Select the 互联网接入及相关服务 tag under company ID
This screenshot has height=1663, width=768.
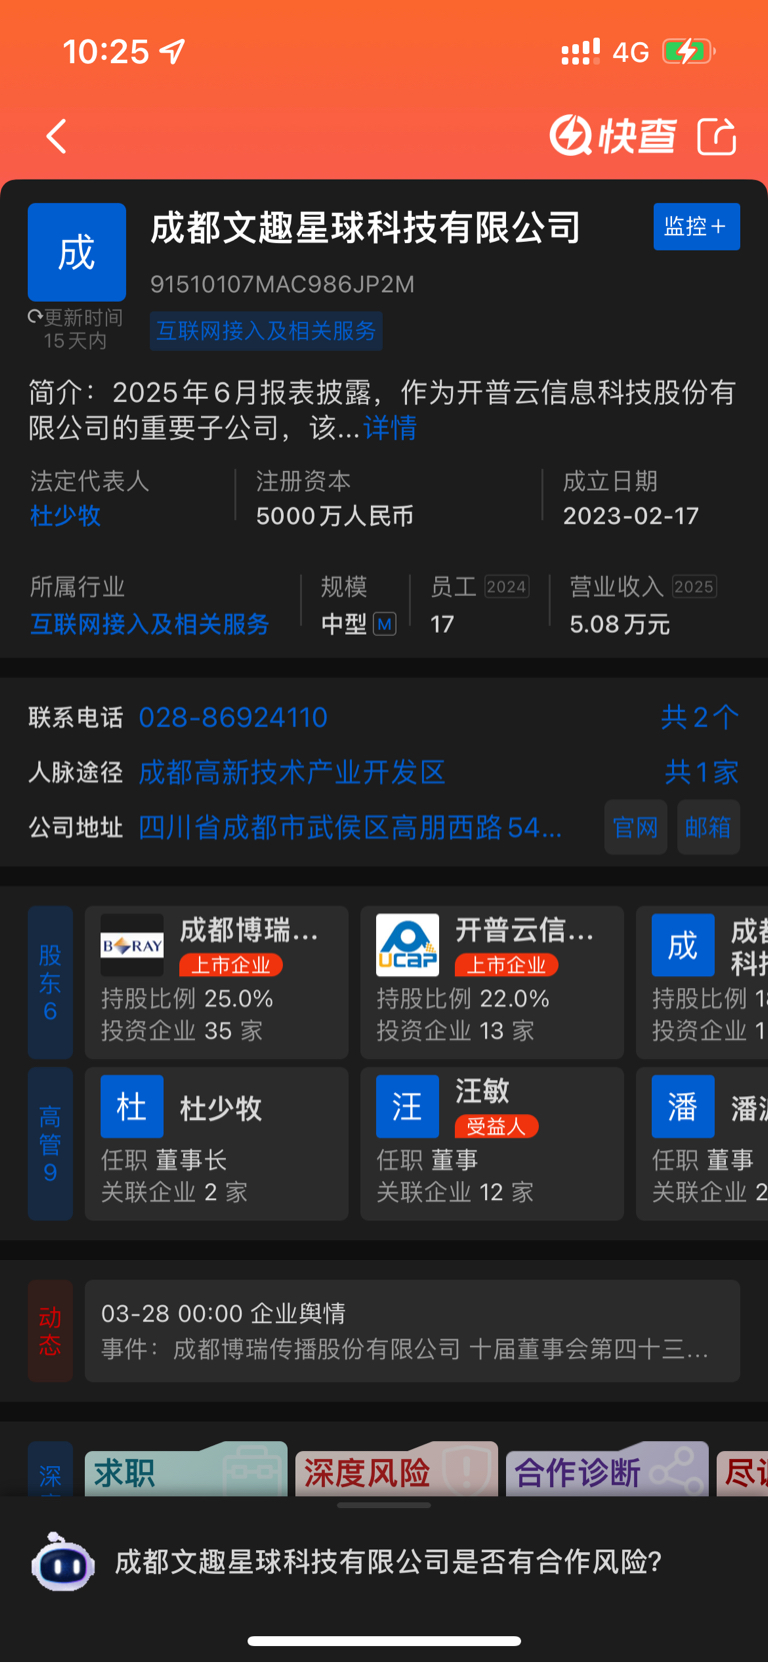coord(266,331)
